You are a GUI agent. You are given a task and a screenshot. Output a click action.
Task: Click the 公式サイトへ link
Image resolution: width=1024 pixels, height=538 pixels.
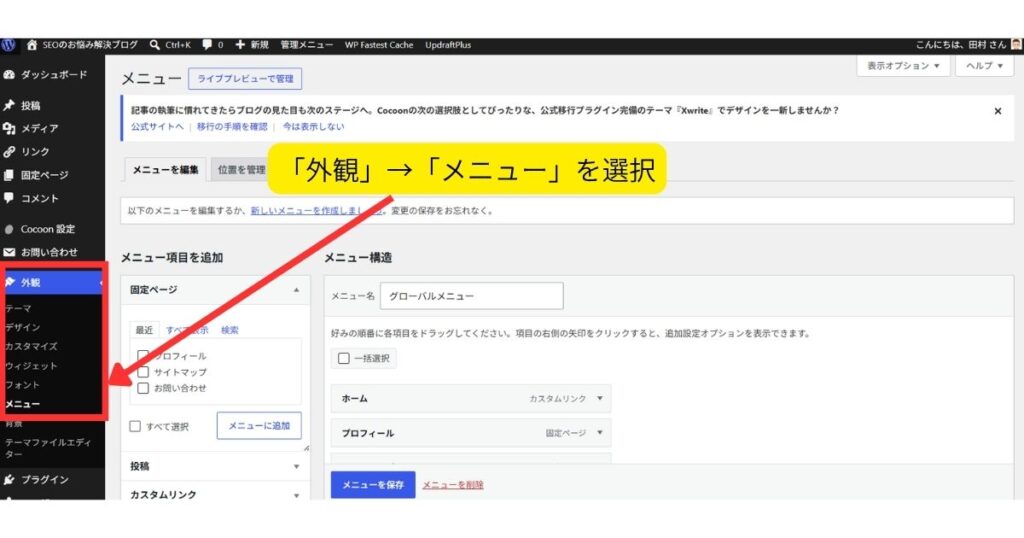[x=157, y=127]
